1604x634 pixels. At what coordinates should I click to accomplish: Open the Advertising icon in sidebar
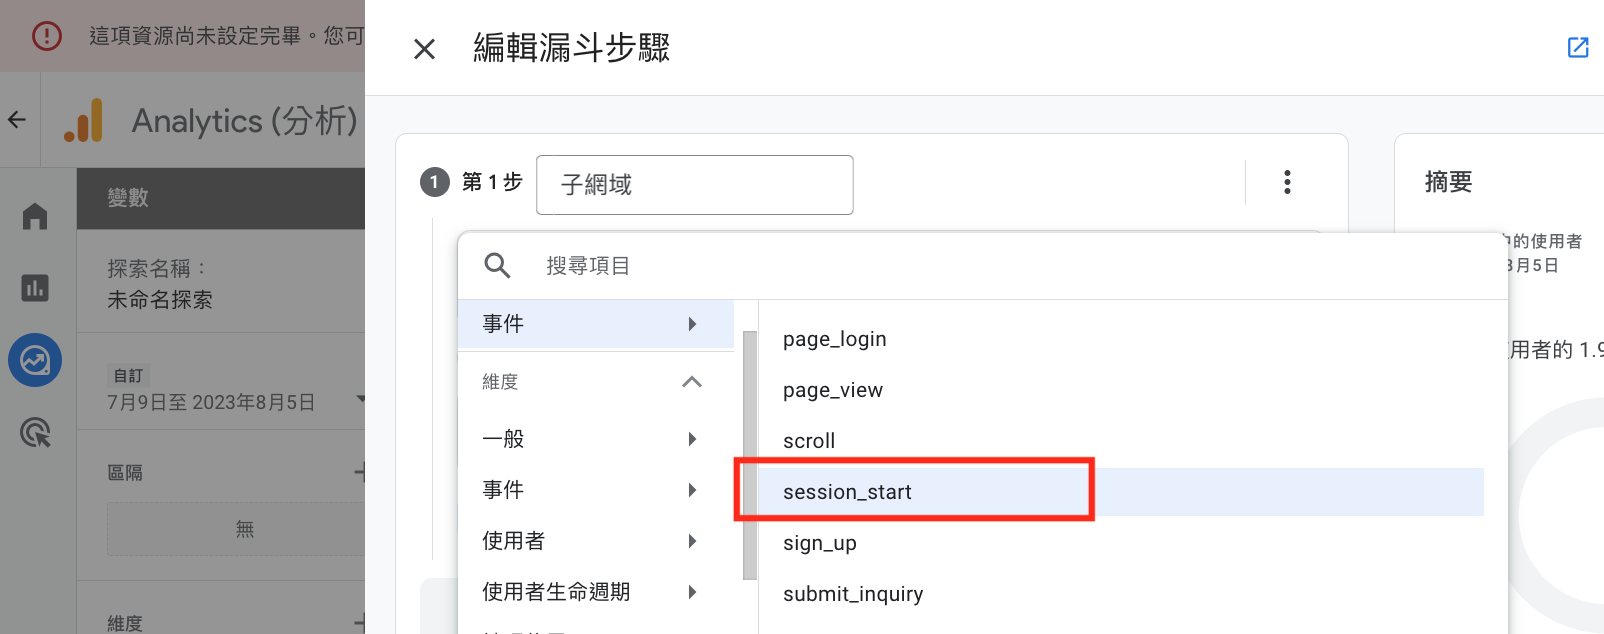[35, 433]
